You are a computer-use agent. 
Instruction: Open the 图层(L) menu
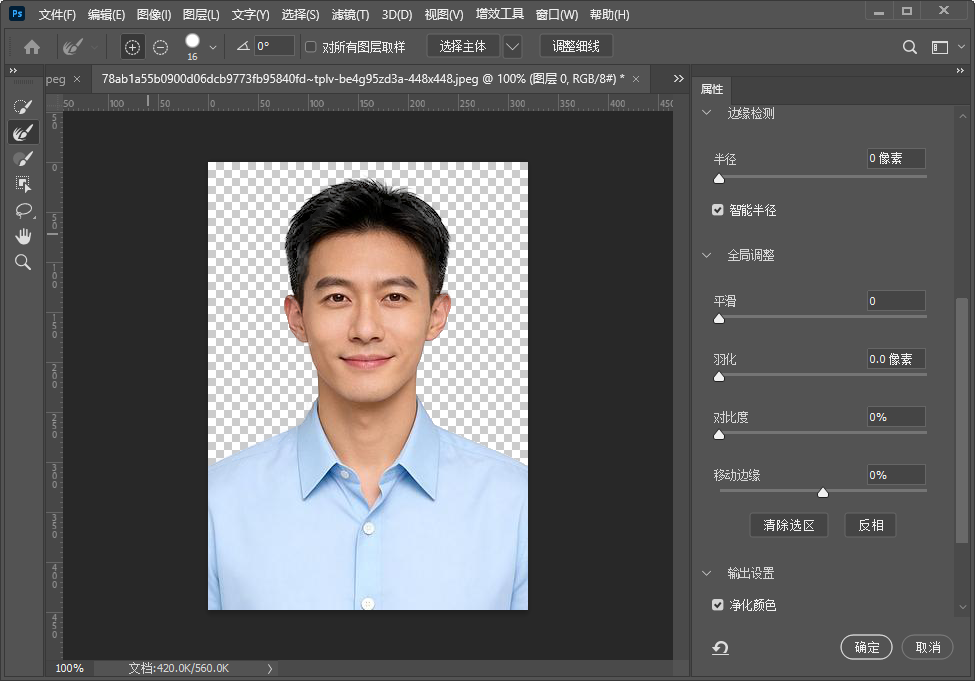point(201,14)
